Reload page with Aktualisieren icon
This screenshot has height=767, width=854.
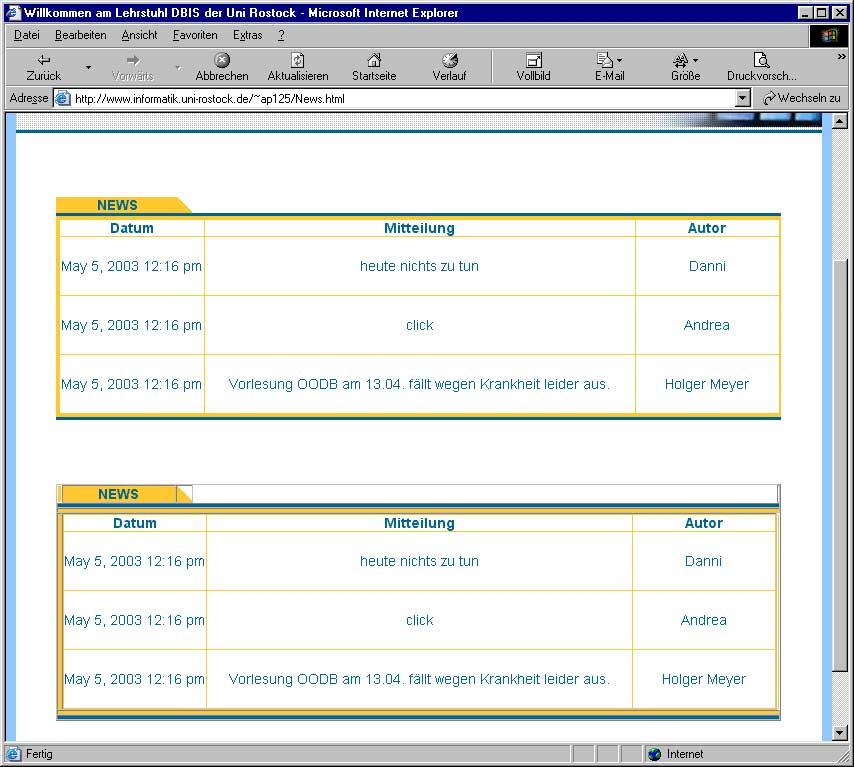297,61
